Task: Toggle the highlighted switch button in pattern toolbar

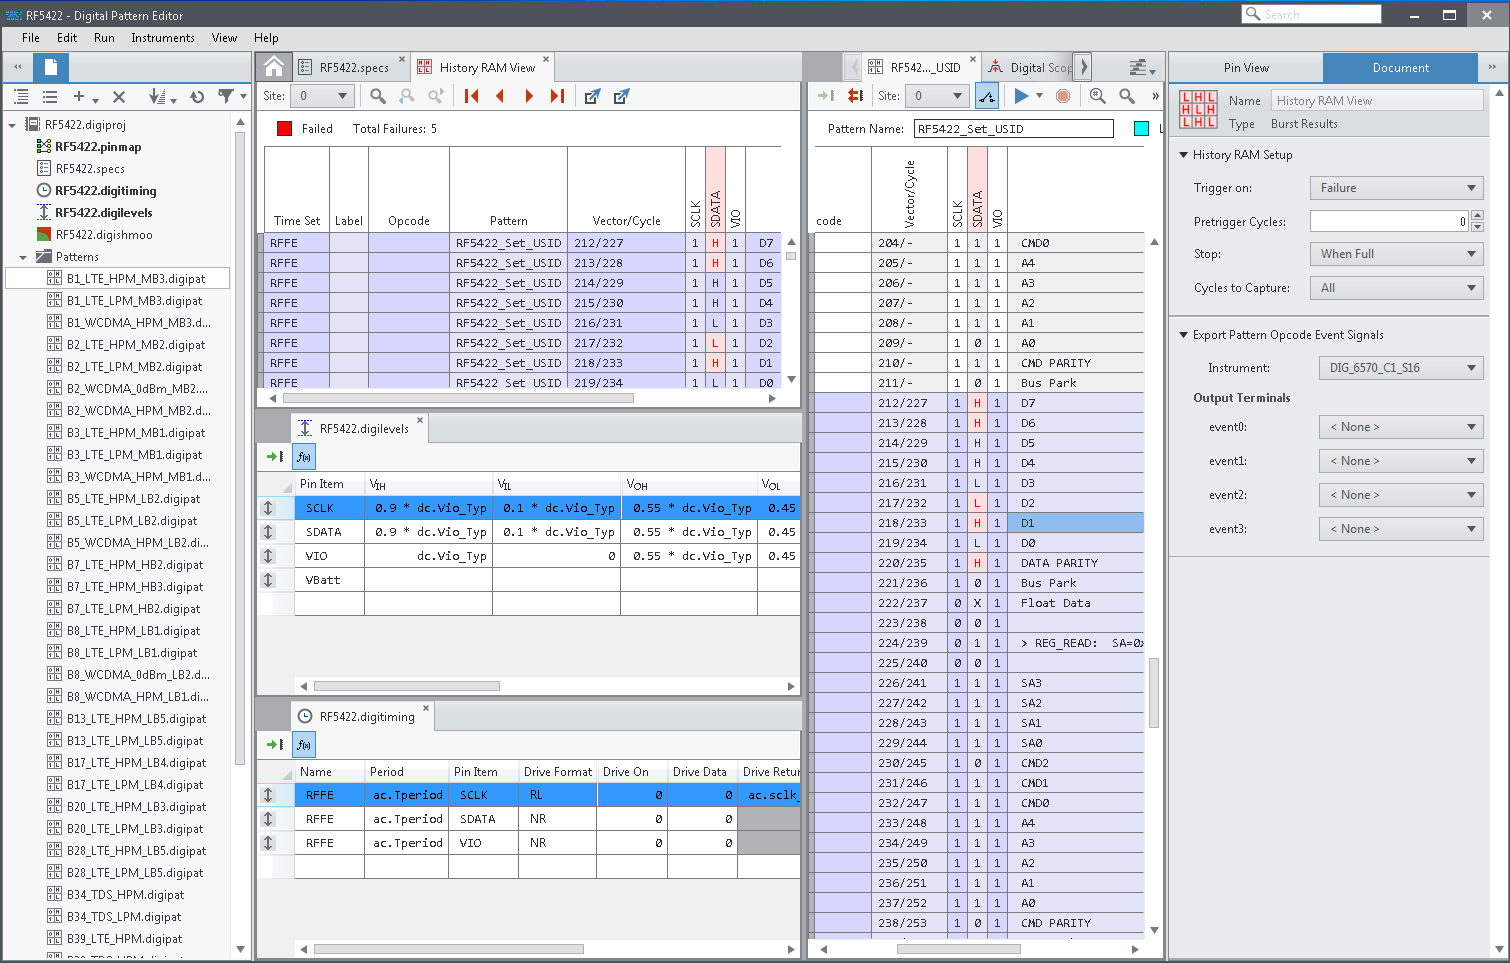Action: (x=987, y=96)
